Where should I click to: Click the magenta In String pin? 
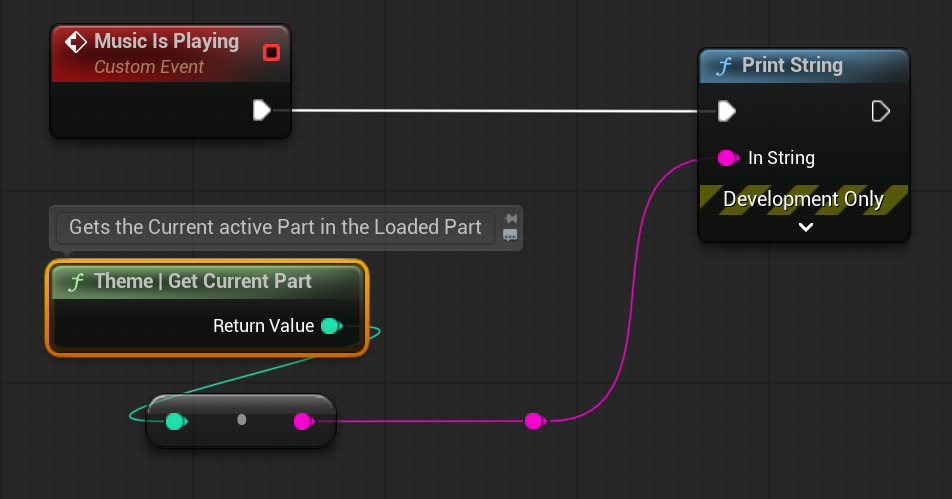click(x=727, y=158)
